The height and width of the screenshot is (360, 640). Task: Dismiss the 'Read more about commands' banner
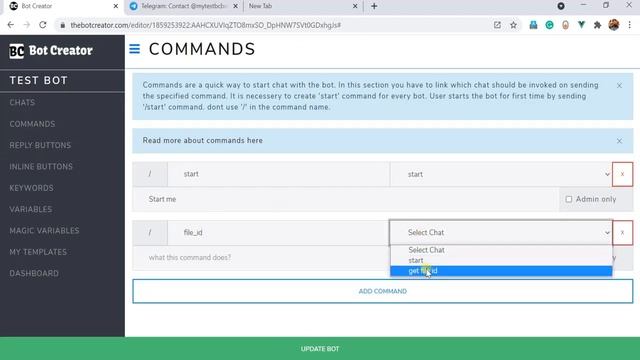(x=619, y=141)
